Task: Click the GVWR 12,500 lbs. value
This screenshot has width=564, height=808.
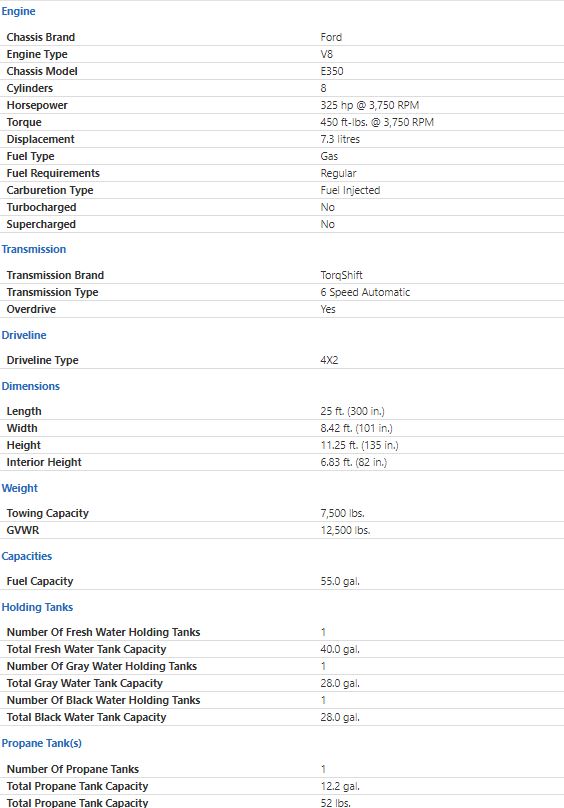Action: [x=345, y=530]
